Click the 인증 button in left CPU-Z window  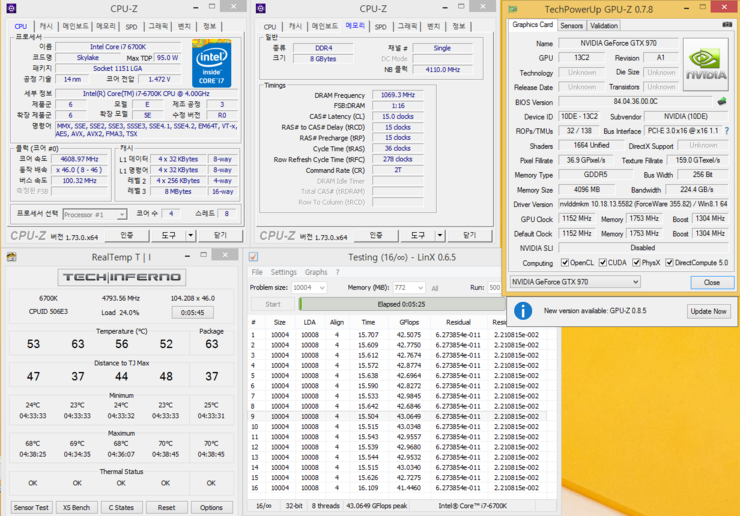click(126, 235)
